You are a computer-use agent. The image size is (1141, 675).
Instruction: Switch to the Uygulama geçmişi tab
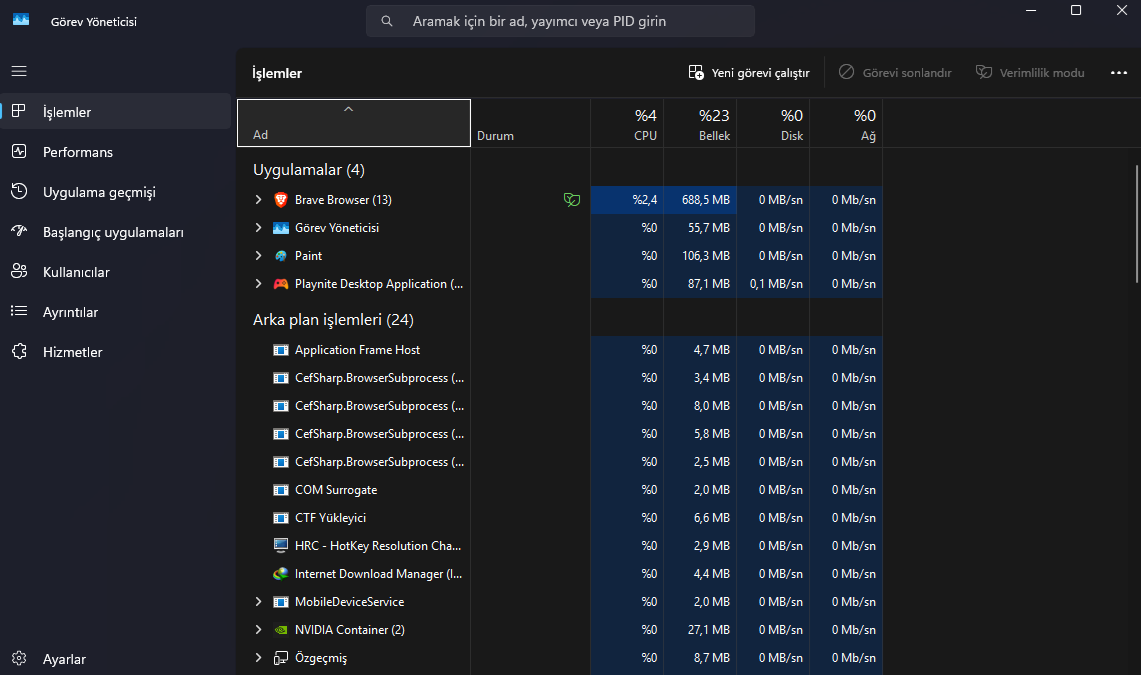[116, 192]
